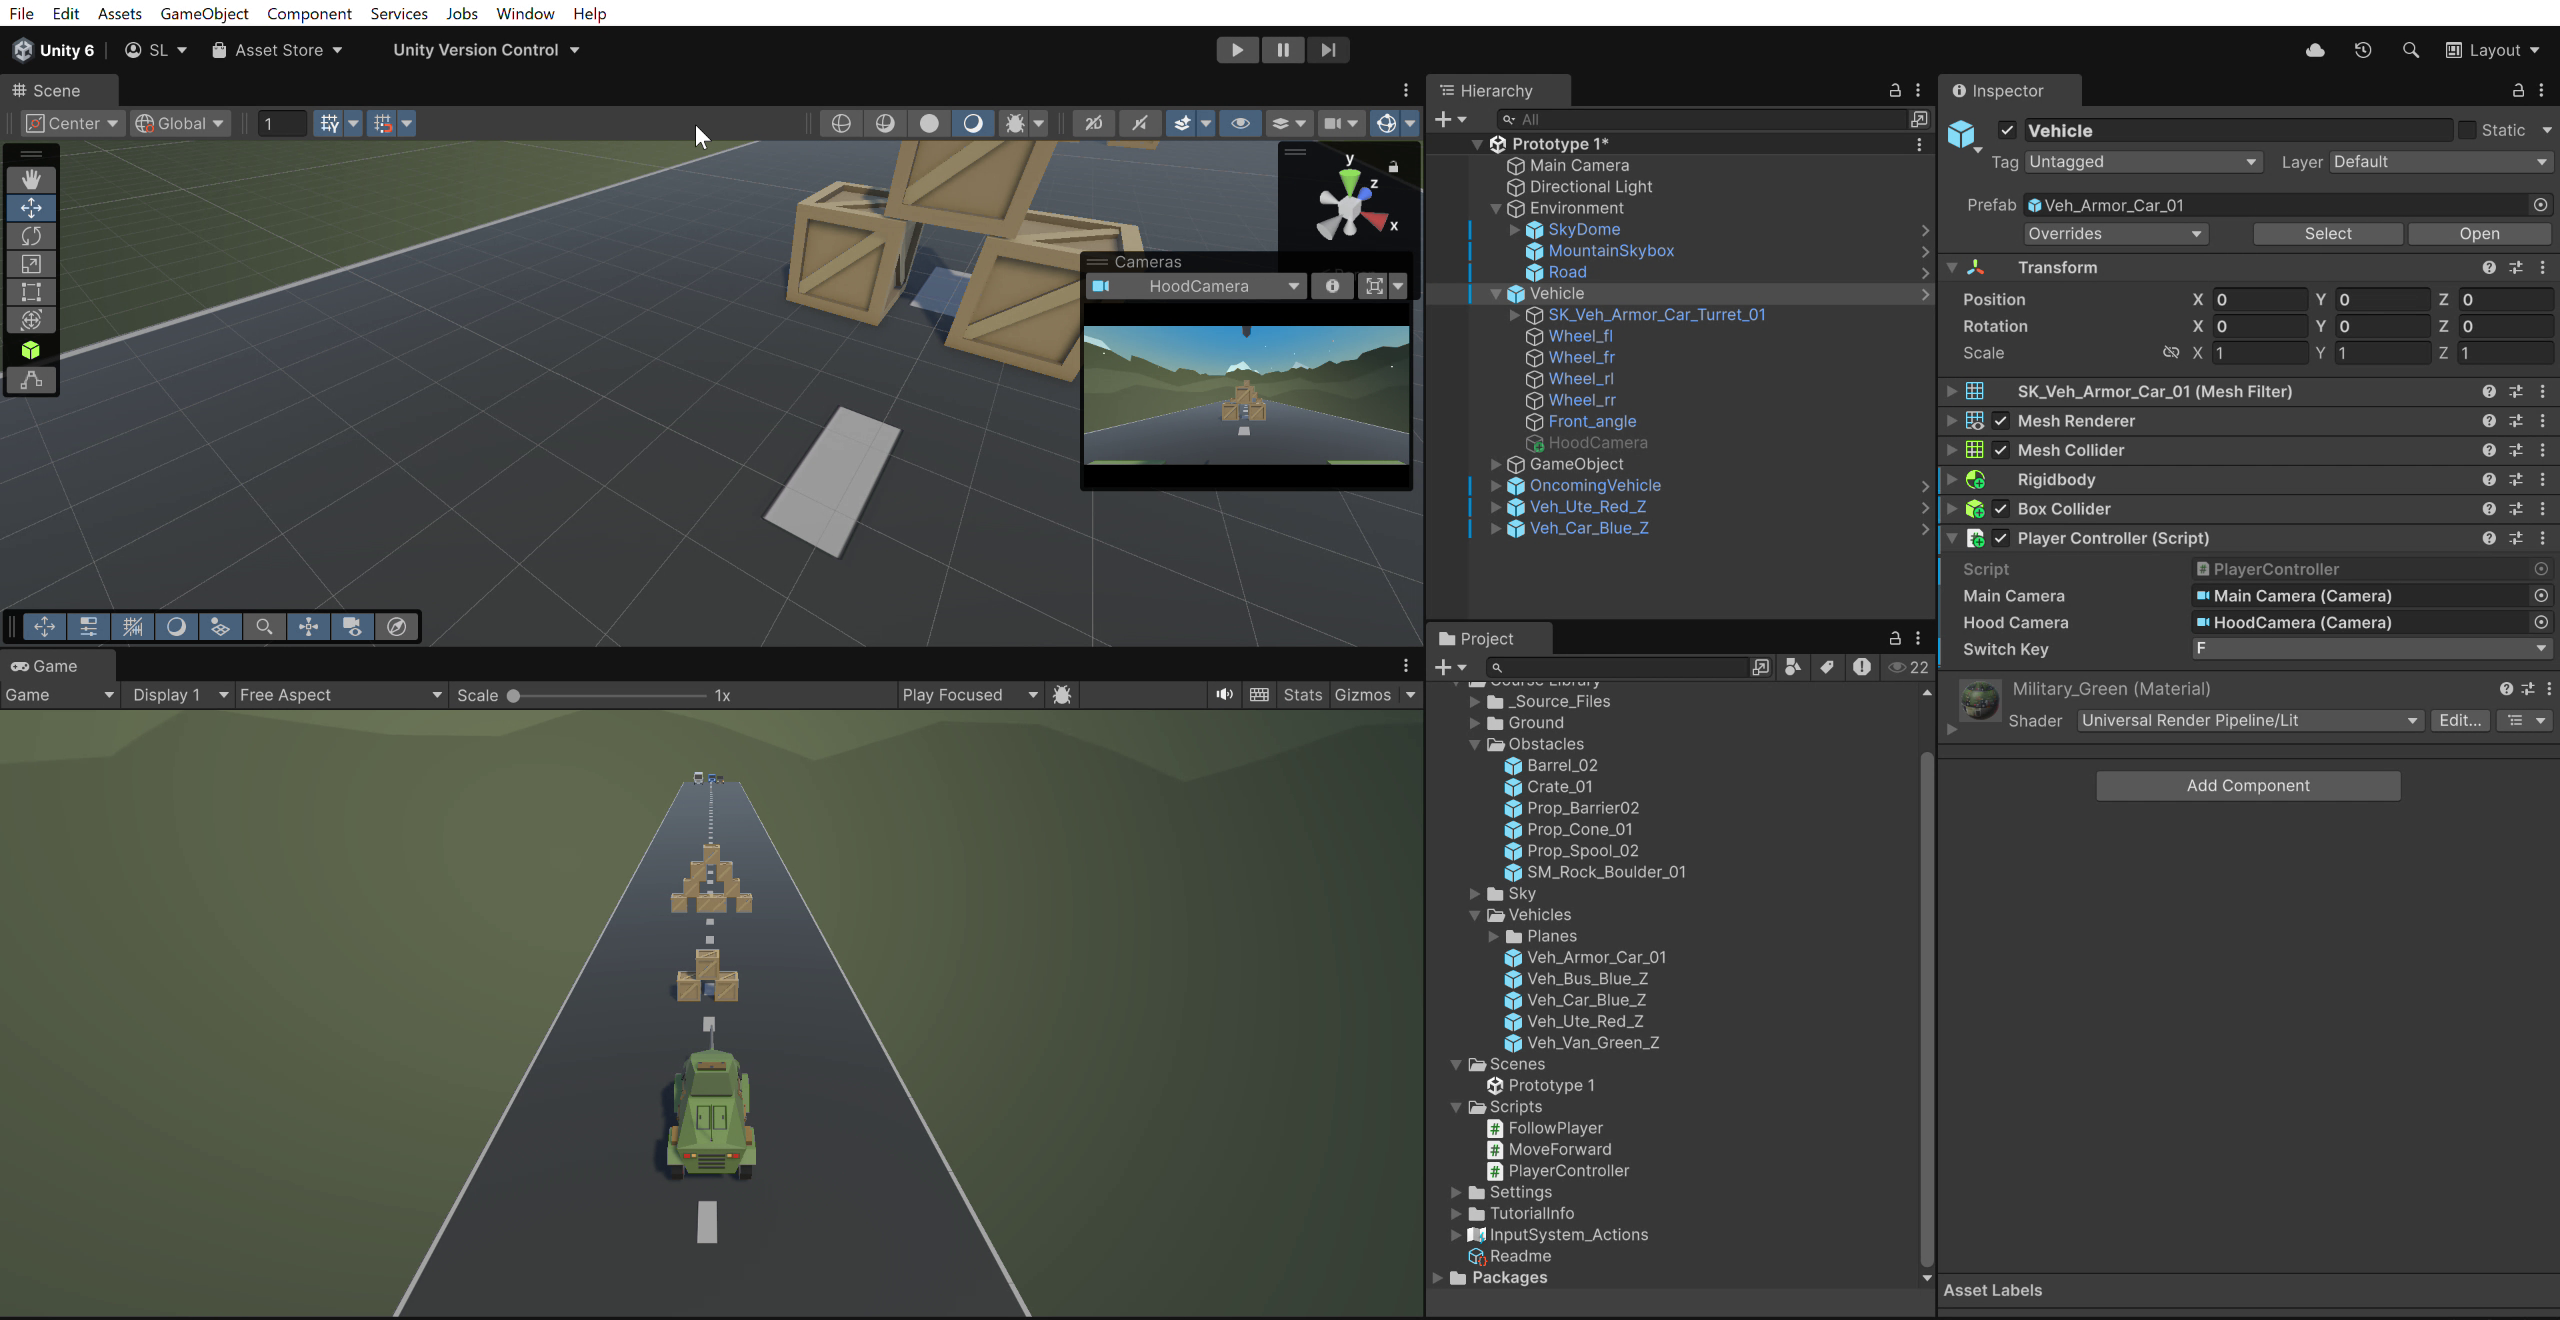2560x1320 pixels.
Task: Select the Rotate tool in the Scene toolbar
Action: [31, 236]
